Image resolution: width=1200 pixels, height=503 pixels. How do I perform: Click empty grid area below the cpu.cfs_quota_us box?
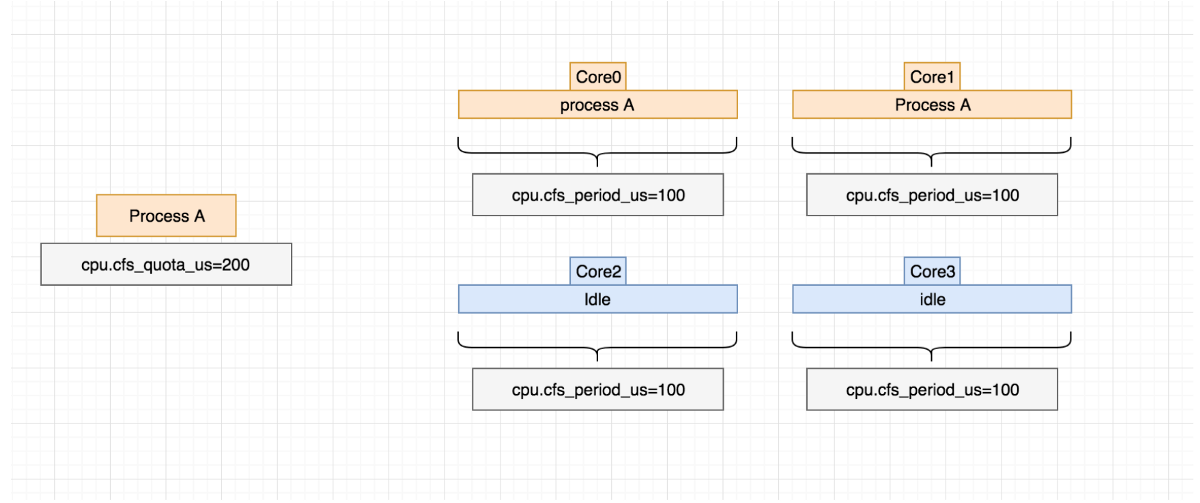click(x=166, y=380)
